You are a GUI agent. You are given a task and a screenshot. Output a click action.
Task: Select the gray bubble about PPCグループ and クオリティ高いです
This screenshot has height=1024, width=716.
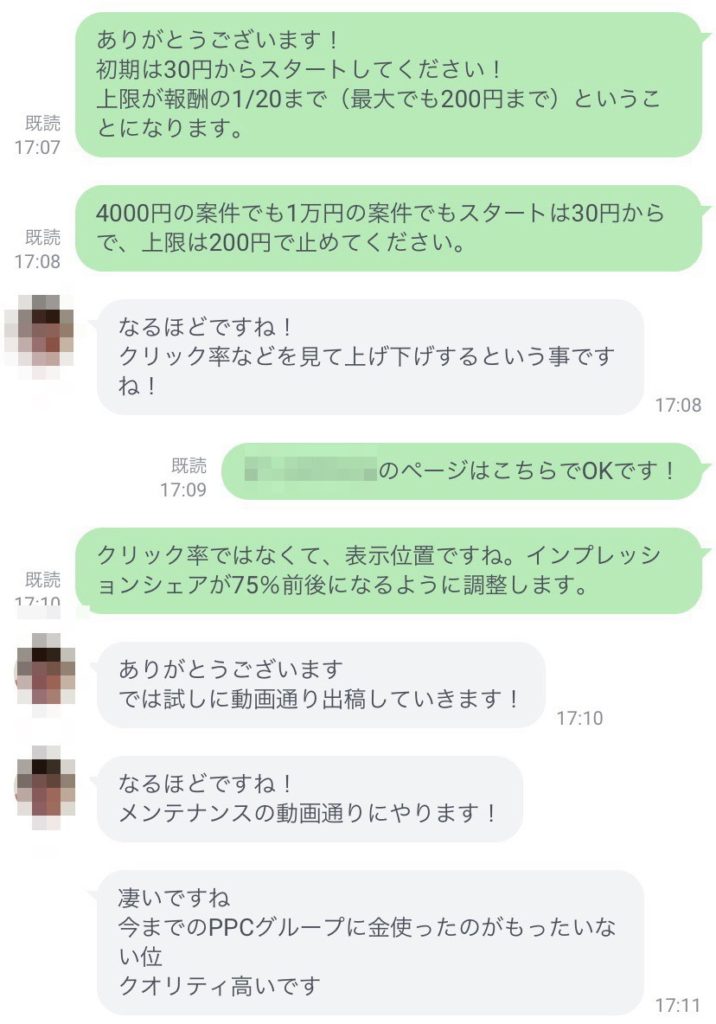[370, 942]
